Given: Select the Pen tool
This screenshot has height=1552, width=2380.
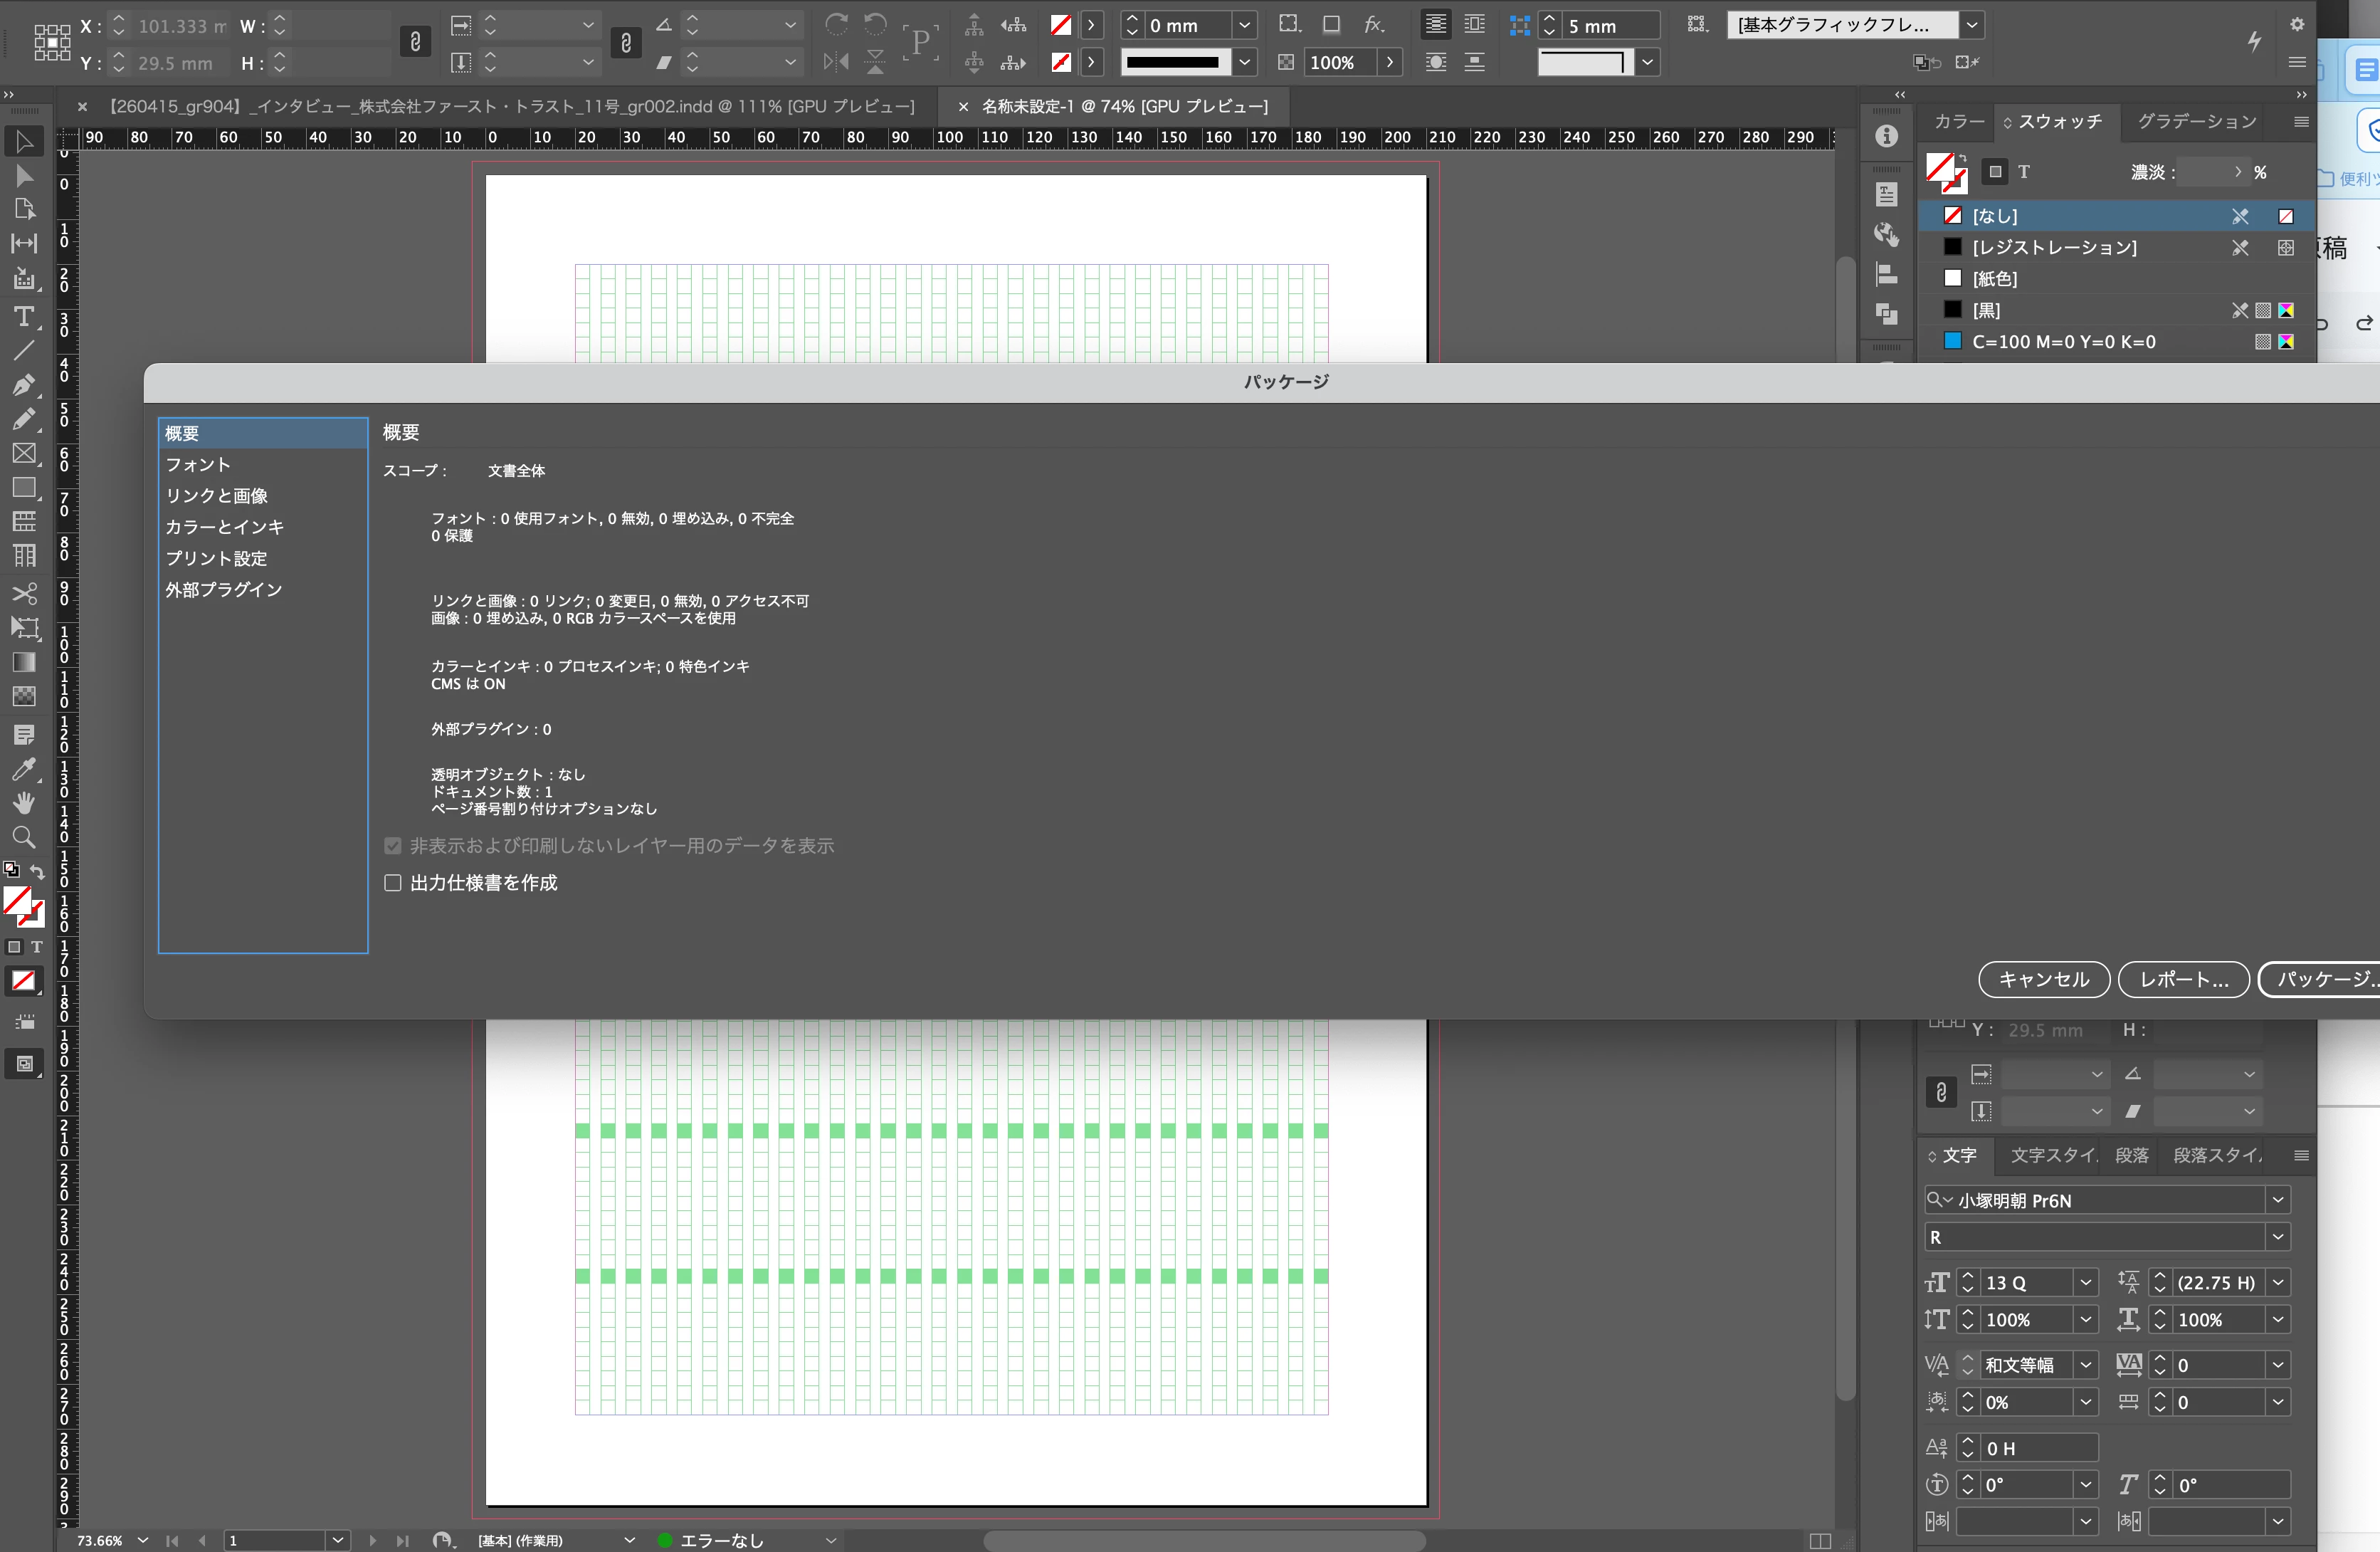Looking at the screenshot, I should click(x=24, y=385).
